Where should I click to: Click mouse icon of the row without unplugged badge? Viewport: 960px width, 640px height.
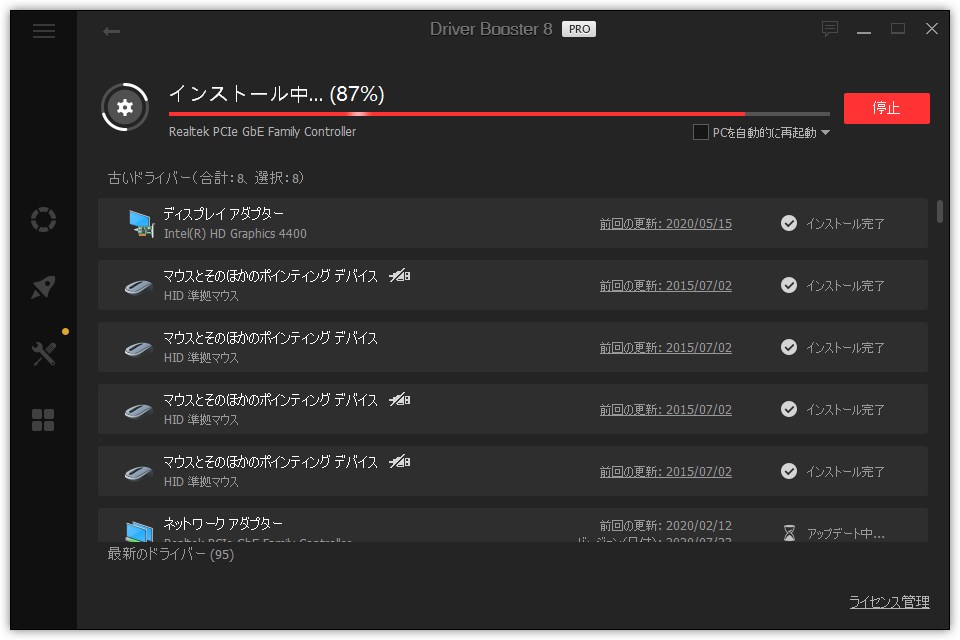(138, 348)
